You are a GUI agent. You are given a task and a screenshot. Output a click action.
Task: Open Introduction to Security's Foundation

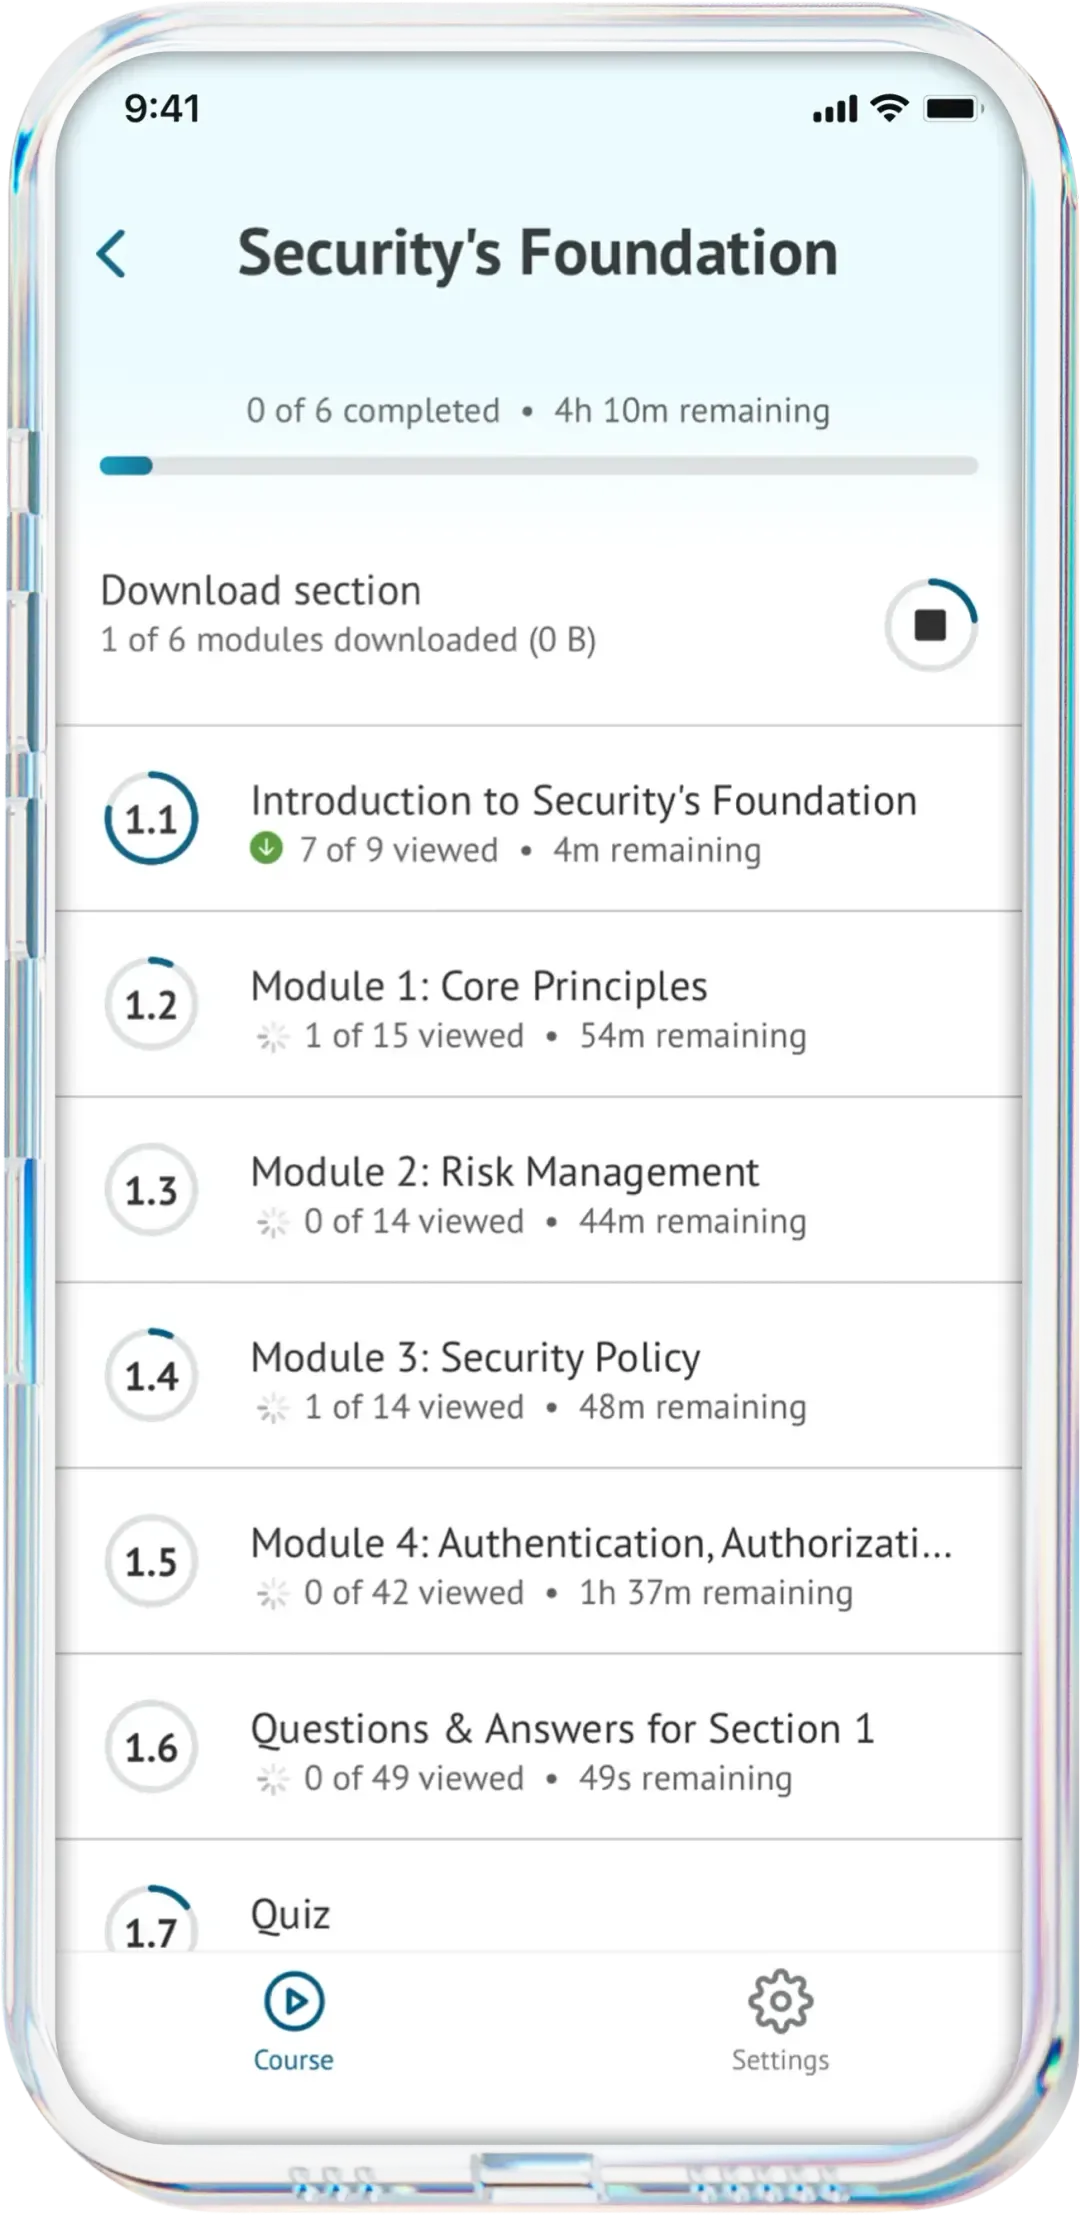tap(538, 819)
